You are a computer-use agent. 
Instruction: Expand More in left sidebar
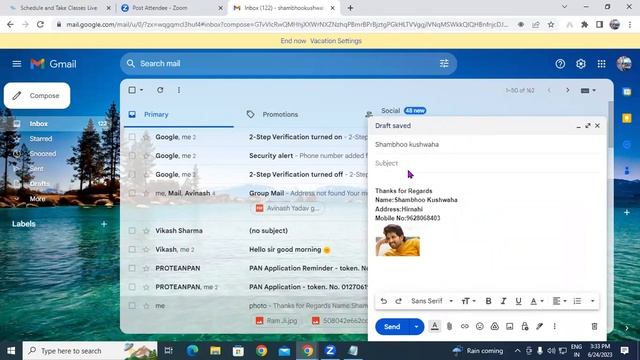click(37, 199)
